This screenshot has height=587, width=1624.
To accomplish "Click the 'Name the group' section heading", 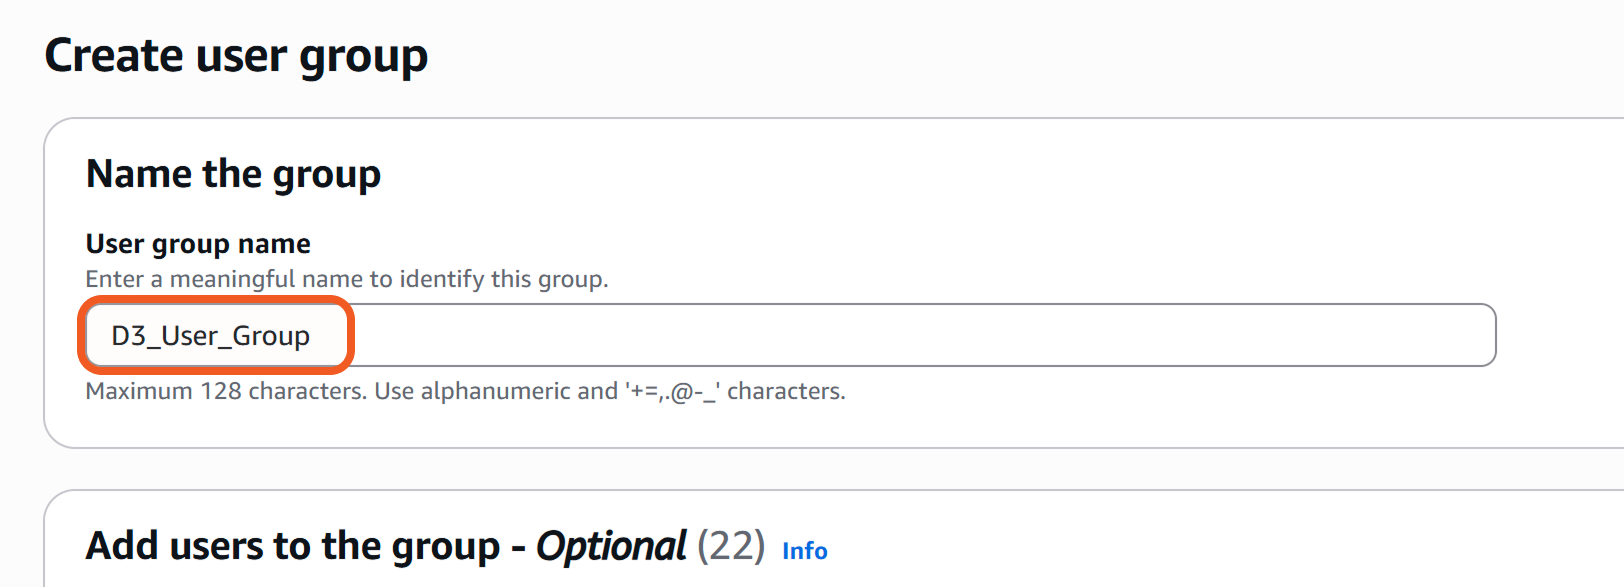I will coord(233,174).
